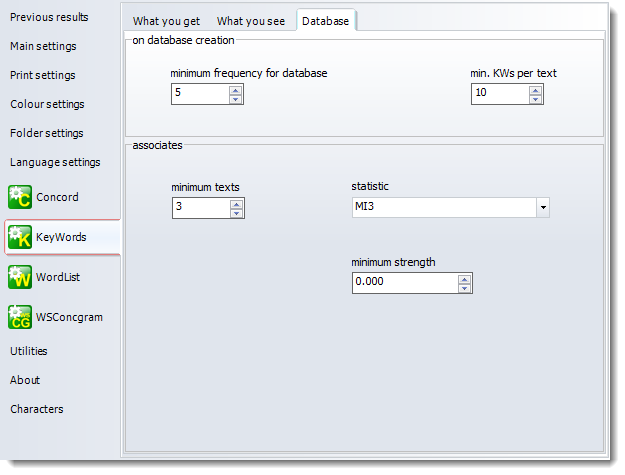Open Previous results section
This screenshot has height=475, width=625.
(49, 17)
